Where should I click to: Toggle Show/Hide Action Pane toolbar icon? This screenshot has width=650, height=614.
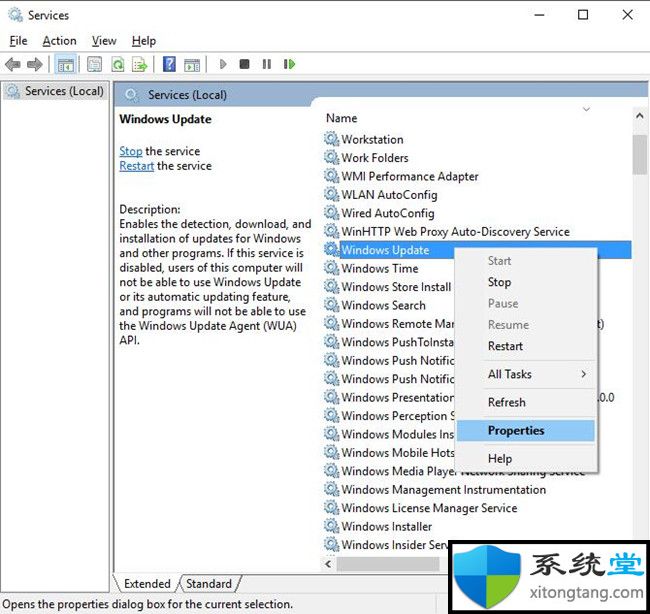pos(192,65)
